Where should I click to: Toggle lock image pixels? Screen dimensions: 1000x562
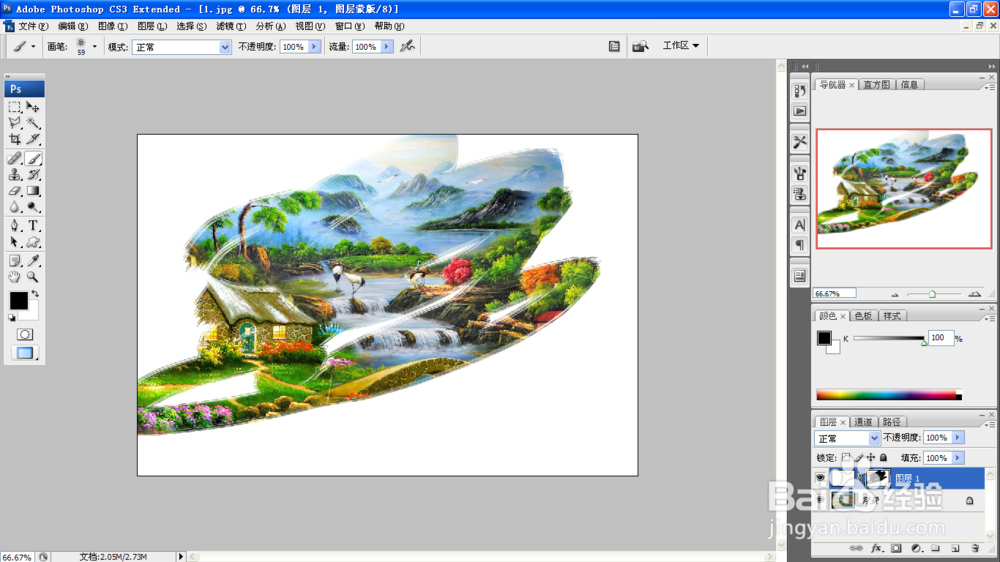click(x=858, y=458)
